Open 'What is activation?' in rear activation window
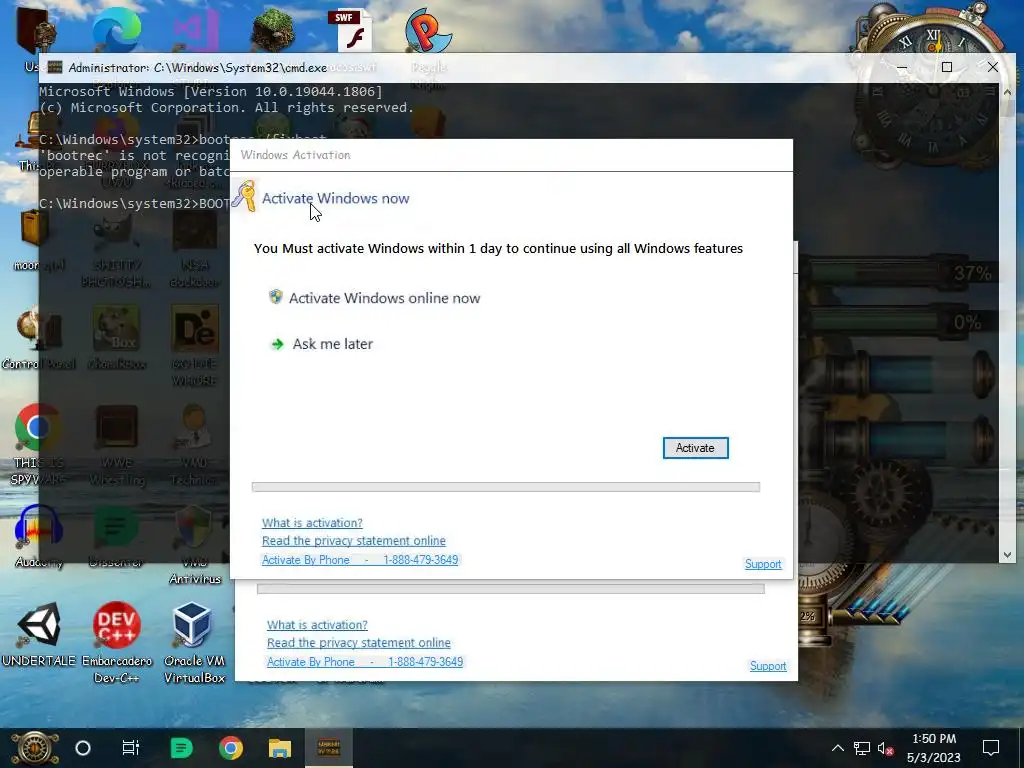This screenshot has width=1024, height=768. (317, 625)
